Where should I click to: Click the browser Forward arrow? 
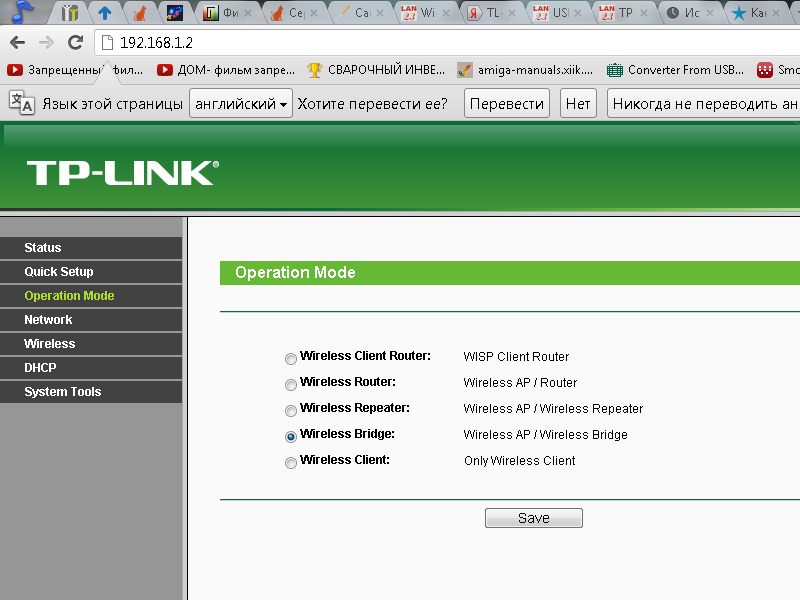[x=46, y=42]
